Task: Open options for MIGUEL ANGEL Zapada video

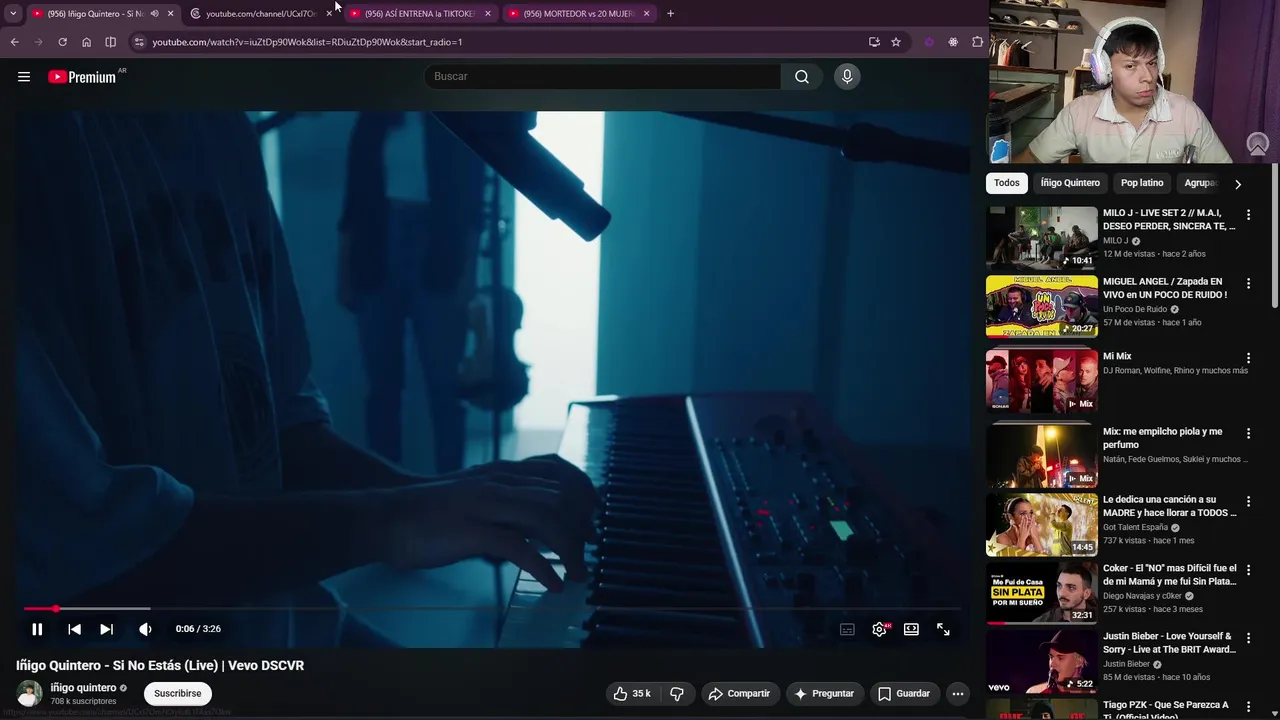Action: tap(1248, 284)
